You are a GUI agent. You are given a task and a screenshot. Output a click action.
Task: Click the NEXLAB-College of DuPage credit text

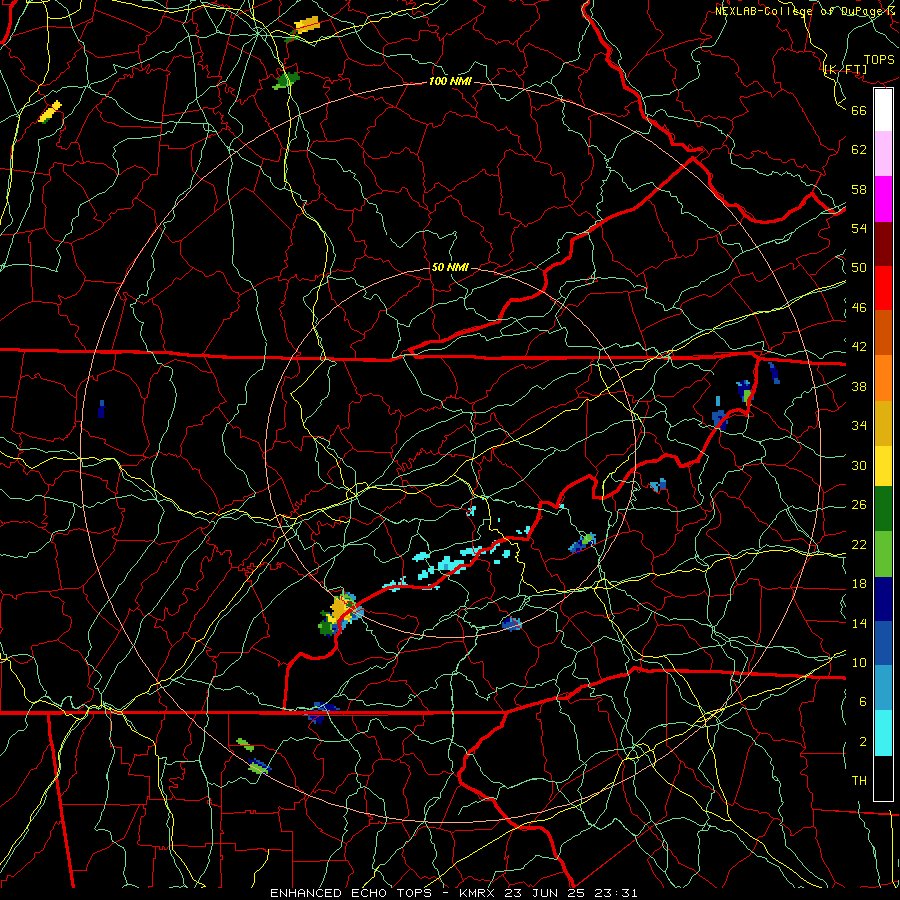(807, 11)
